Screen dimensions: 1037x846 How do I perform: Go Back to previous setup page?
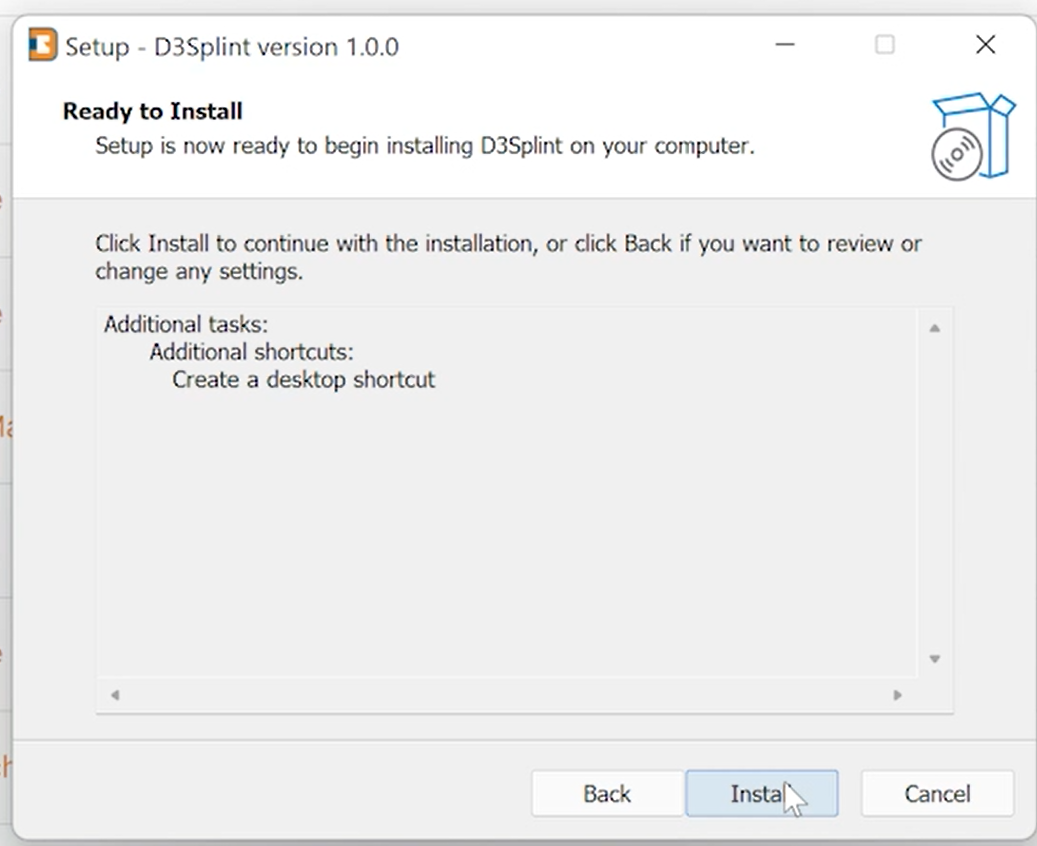tap(607, 793)
